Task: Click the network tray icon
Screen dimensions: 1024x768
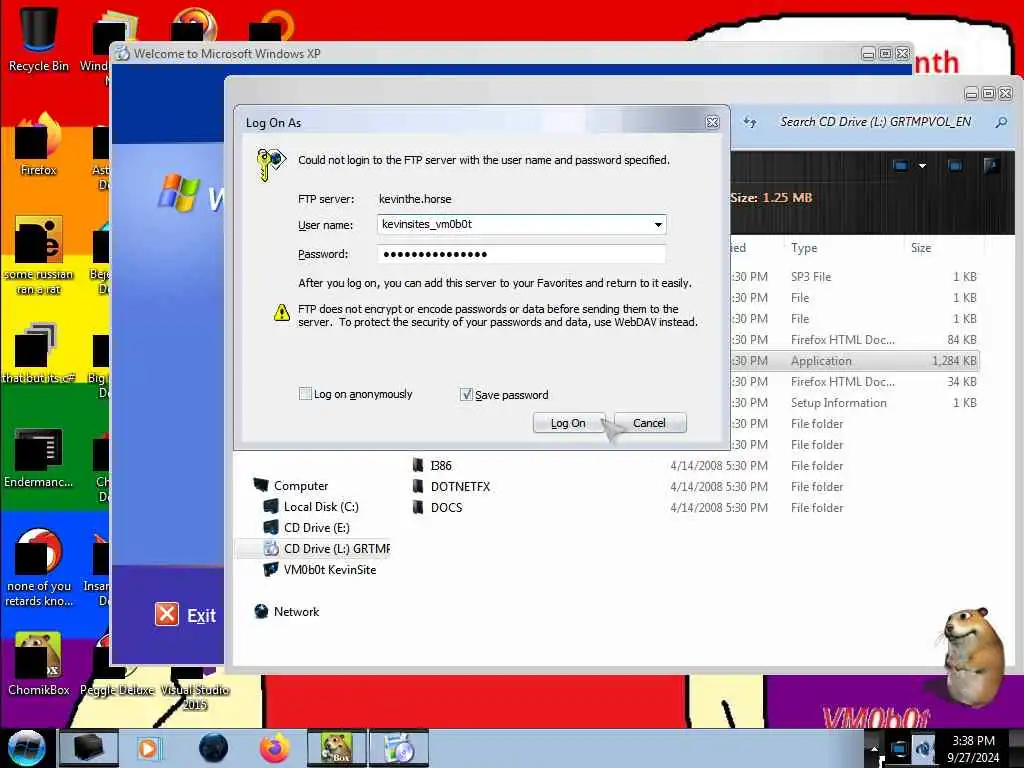Action: point(899,750)
